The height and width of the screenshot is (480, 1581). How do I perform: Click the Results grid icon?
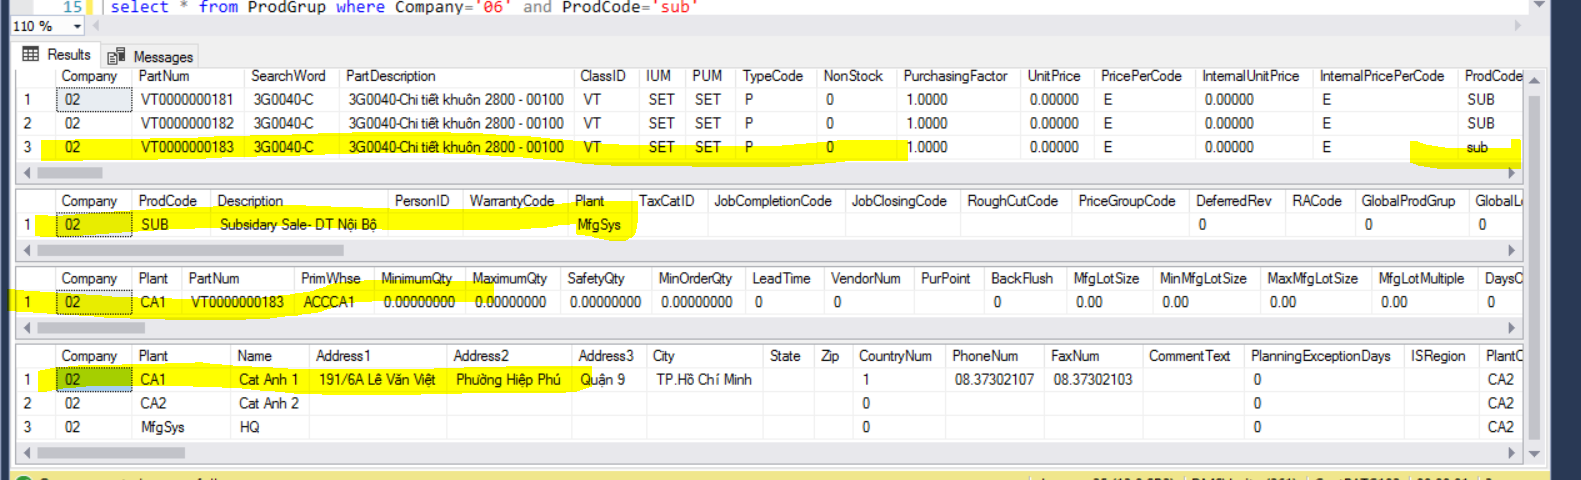[x=31, y=54]
